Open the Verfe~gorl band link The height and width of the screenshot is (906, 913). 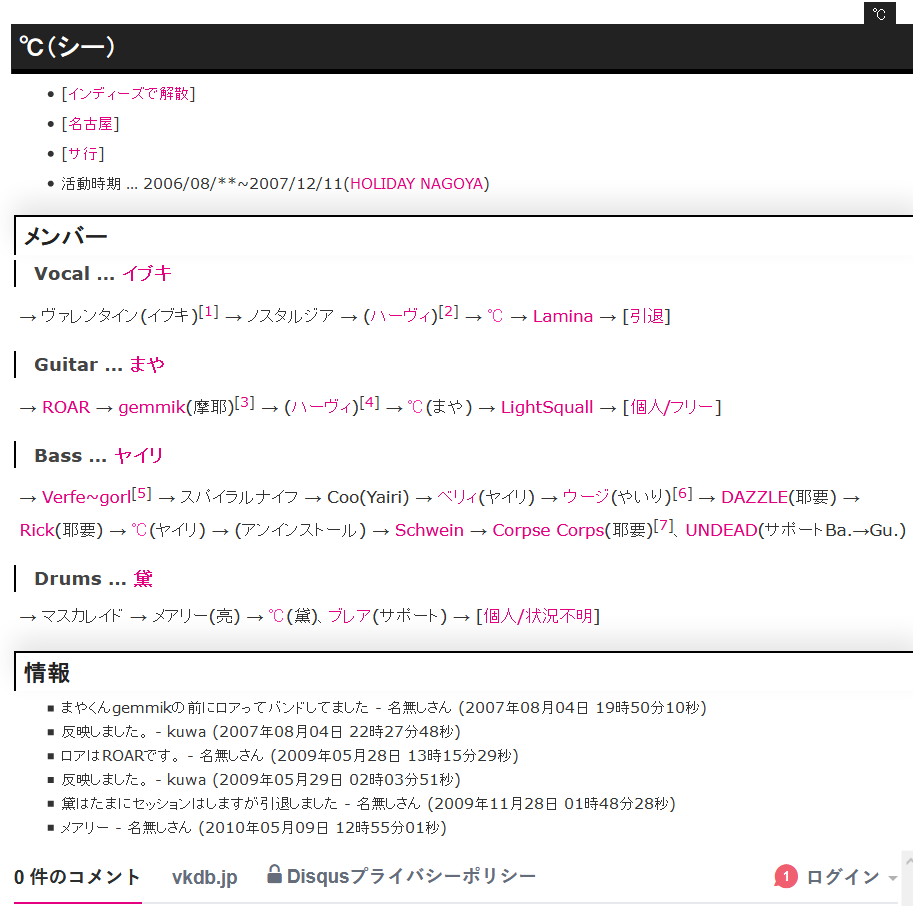point(86,497)
